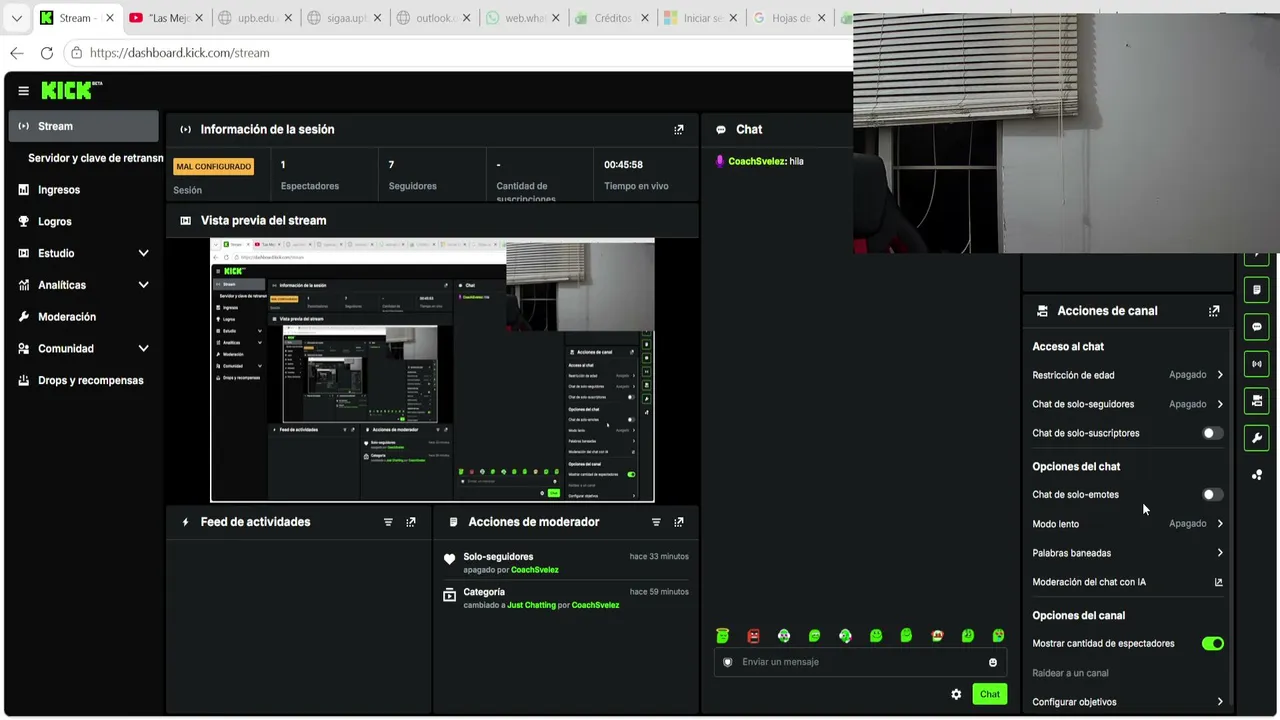Open Configurar objetivos settings
This screenshot has height=720, width=1280.
[1127, 702]
